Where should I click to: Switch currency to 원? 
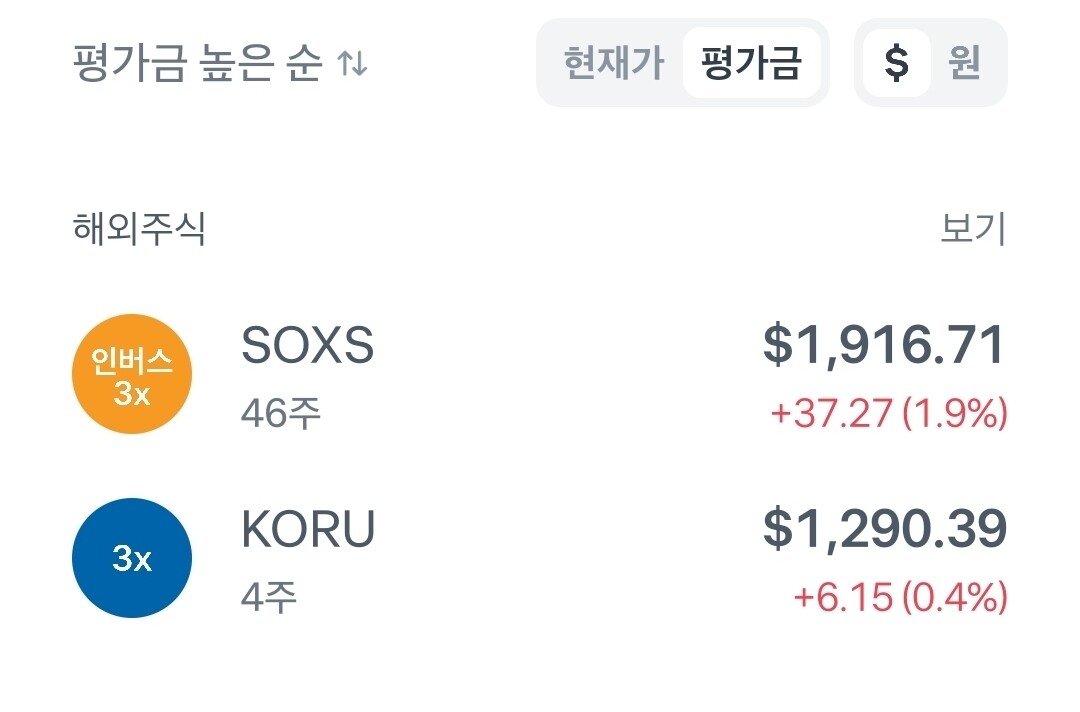(x=965, y=64)
